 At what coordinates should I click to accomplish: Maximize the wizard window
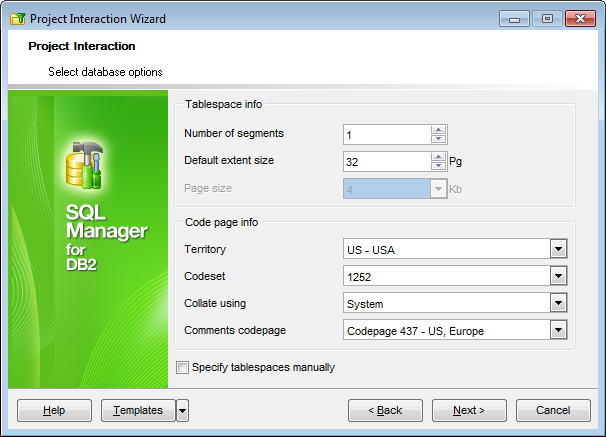pos(546,18)
